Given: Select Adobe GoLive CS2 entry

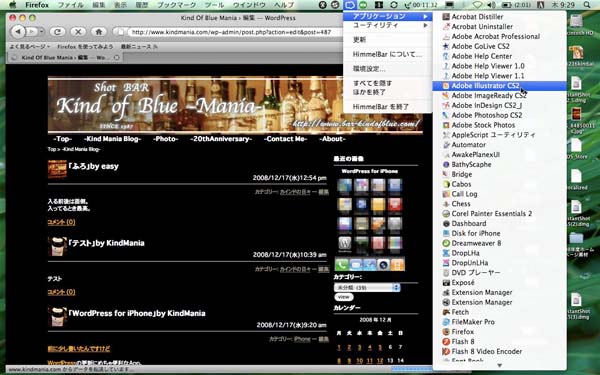Looking at the screenshot, I should coord(499,46).
